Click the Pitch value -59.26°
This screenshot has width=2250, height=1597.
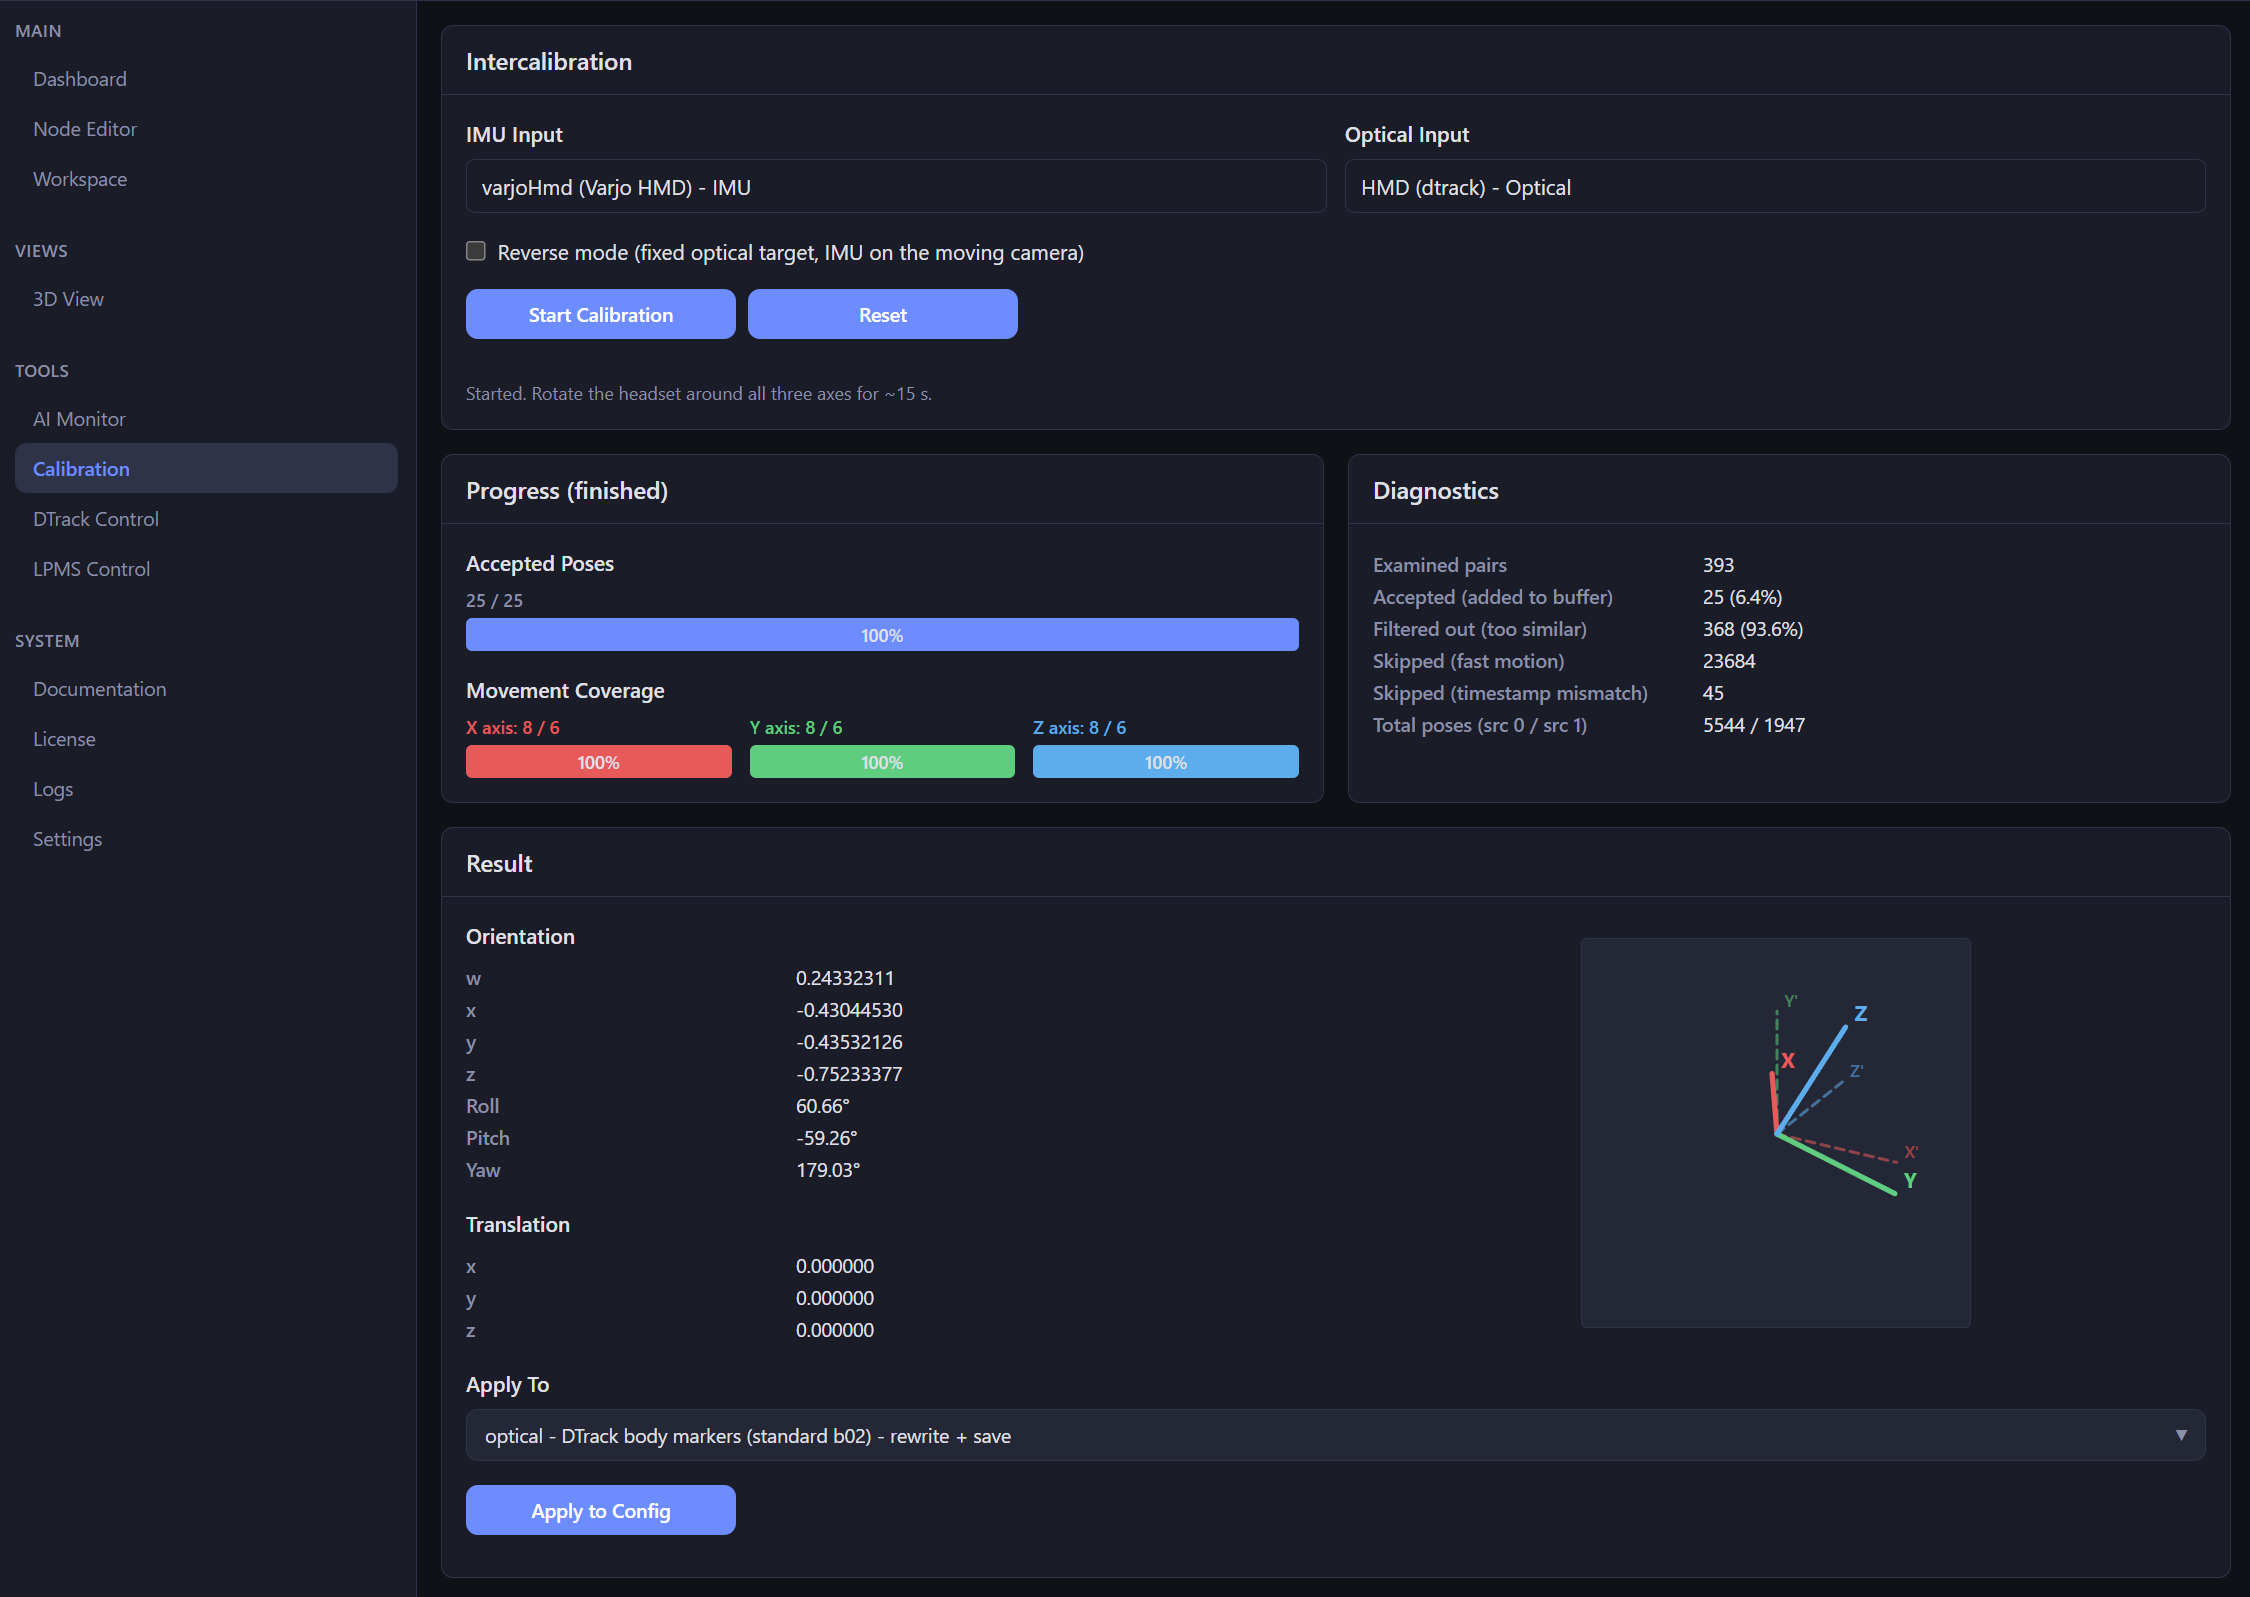coord(827,1138)
